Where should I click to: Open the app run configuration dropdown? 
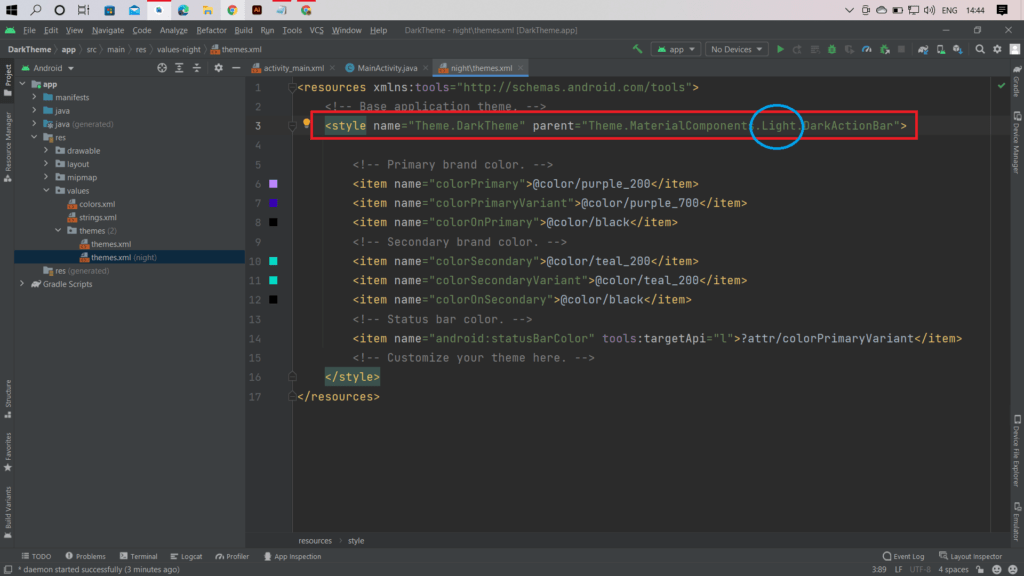tap(676, 49)
